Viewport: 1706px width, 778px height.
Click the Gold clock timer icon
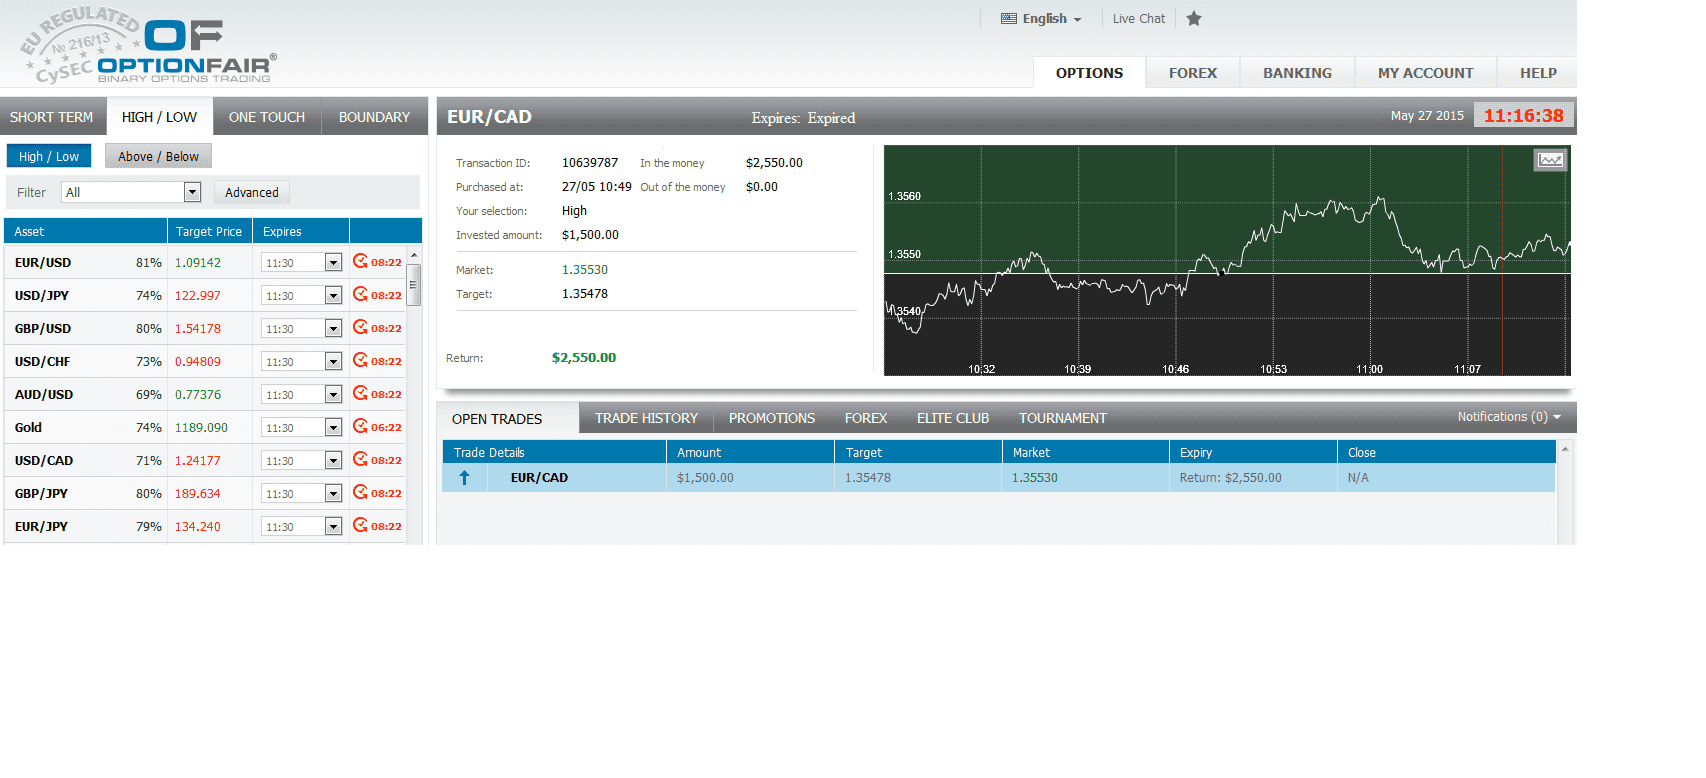pos(360,426)
